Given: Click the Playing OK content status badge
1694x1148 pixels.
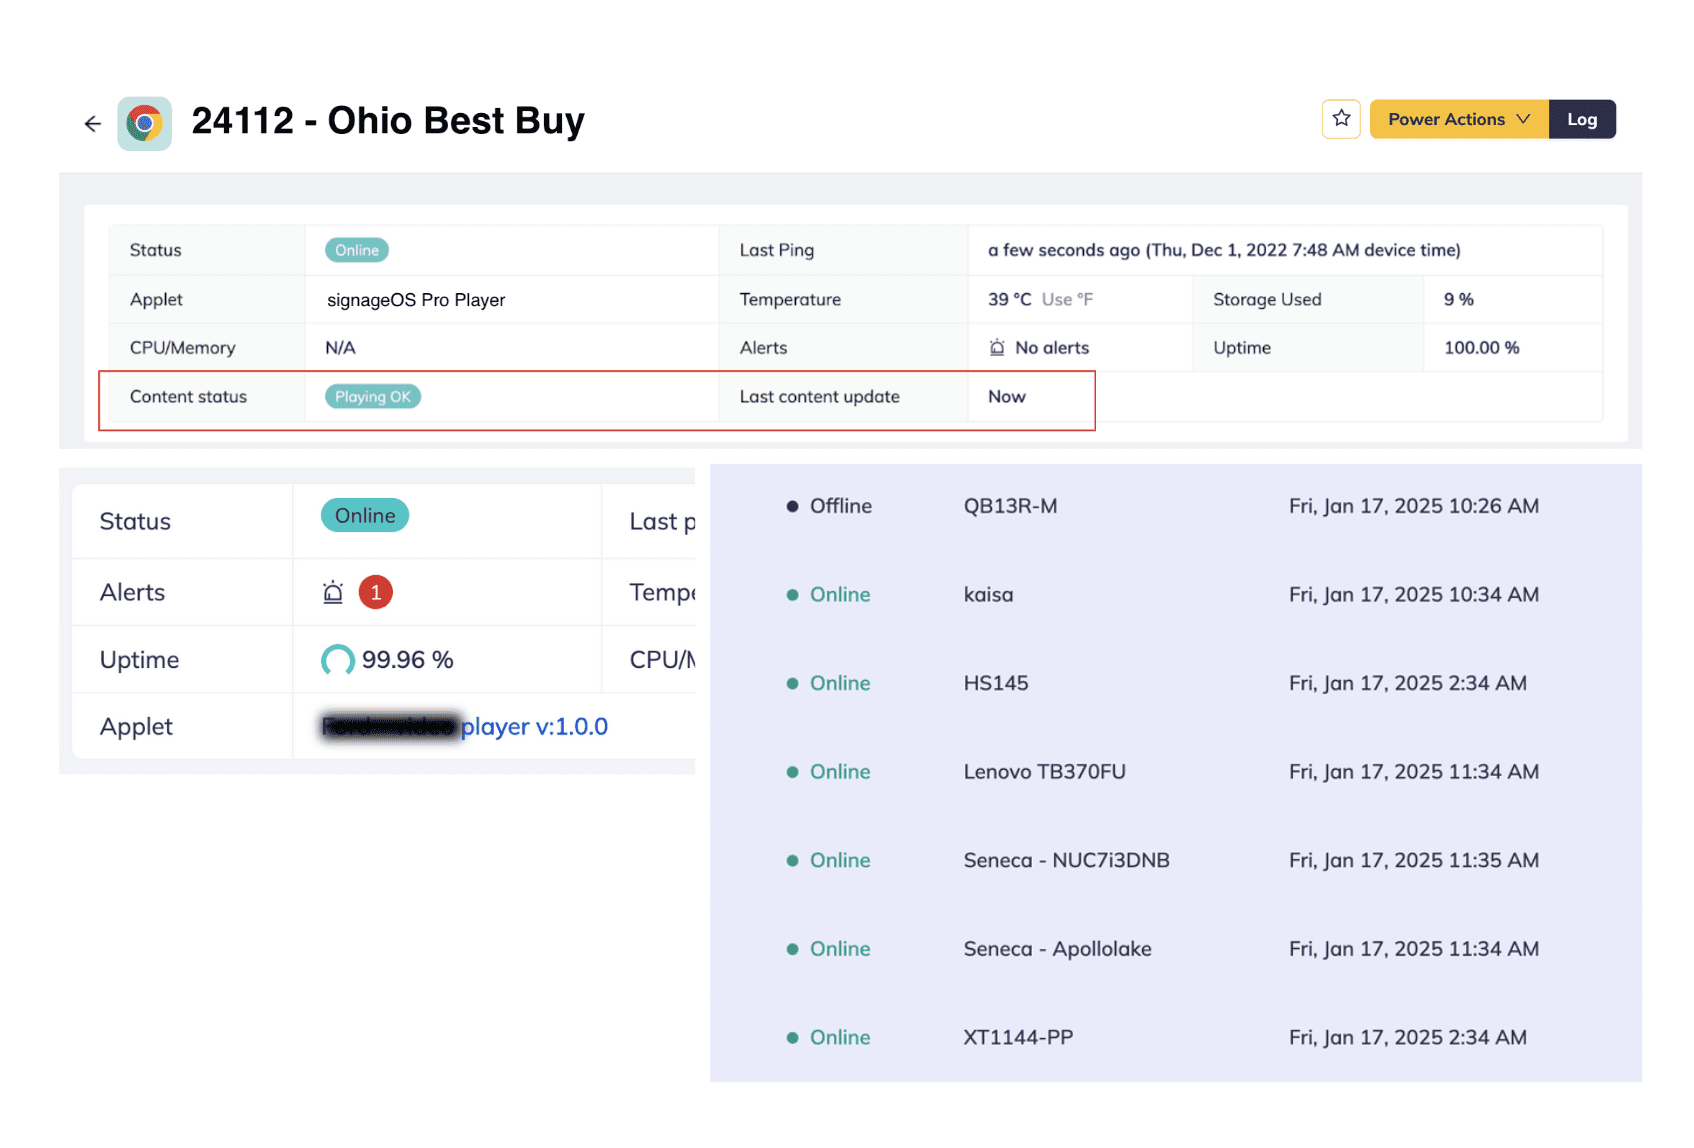Looking at the screenshot, I should coord(373,397).
